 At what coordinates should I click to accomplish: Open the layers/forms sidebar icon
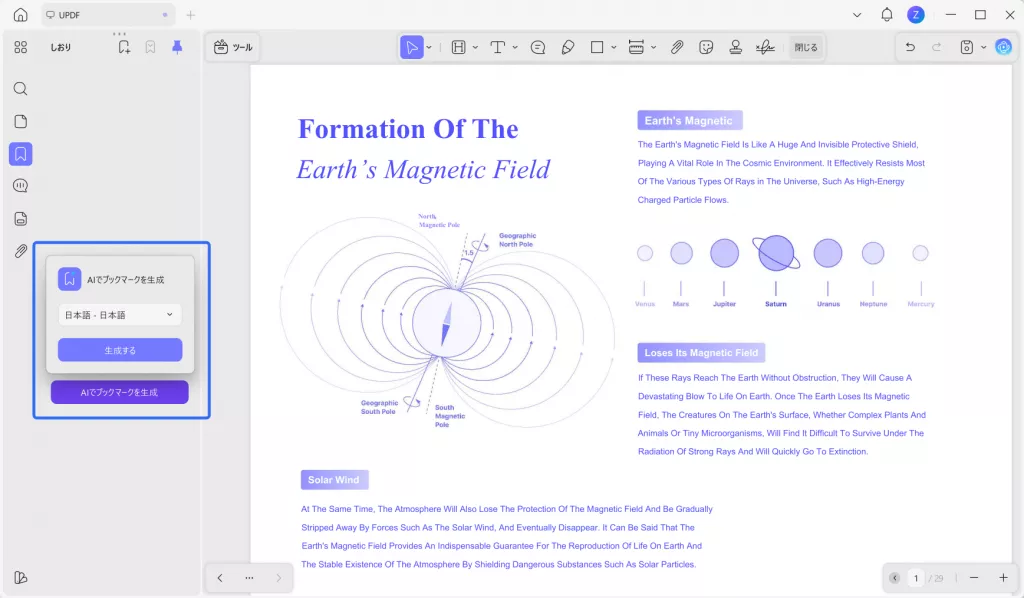[x=20, y=219]
